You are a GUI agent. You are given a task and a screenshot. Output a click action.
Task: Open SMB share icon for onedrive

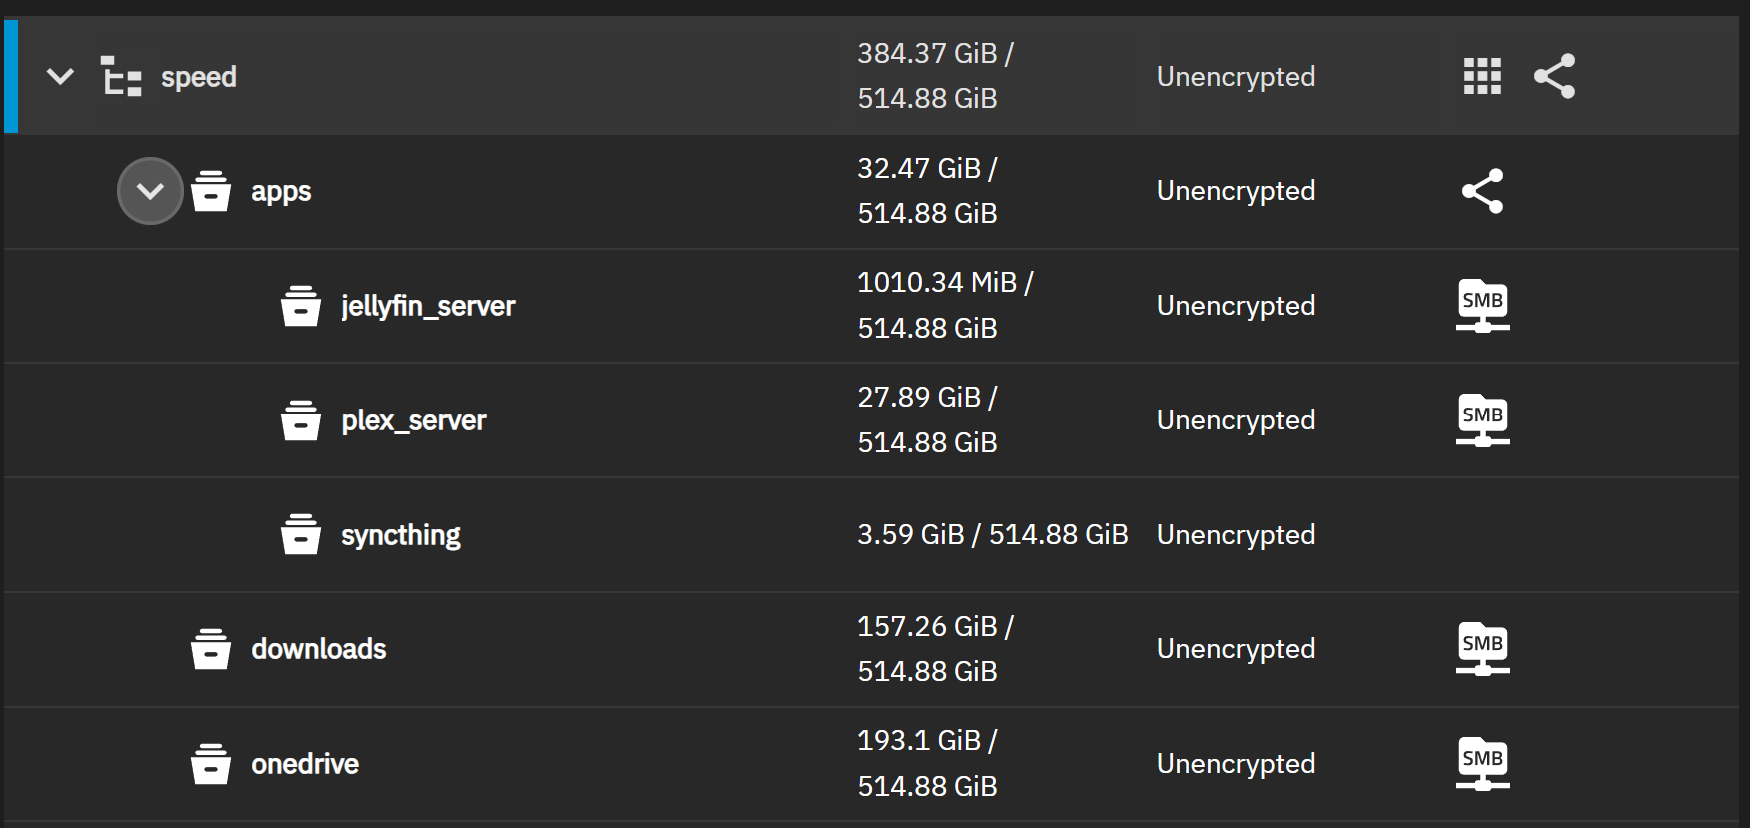click(1483, 764)
